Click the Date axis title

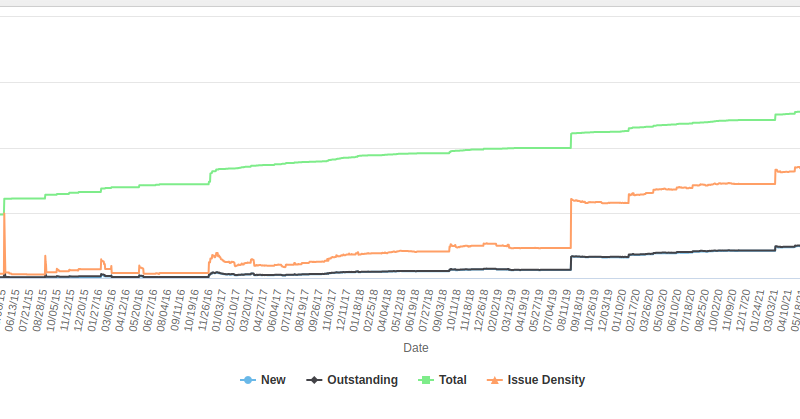point(416,348)
